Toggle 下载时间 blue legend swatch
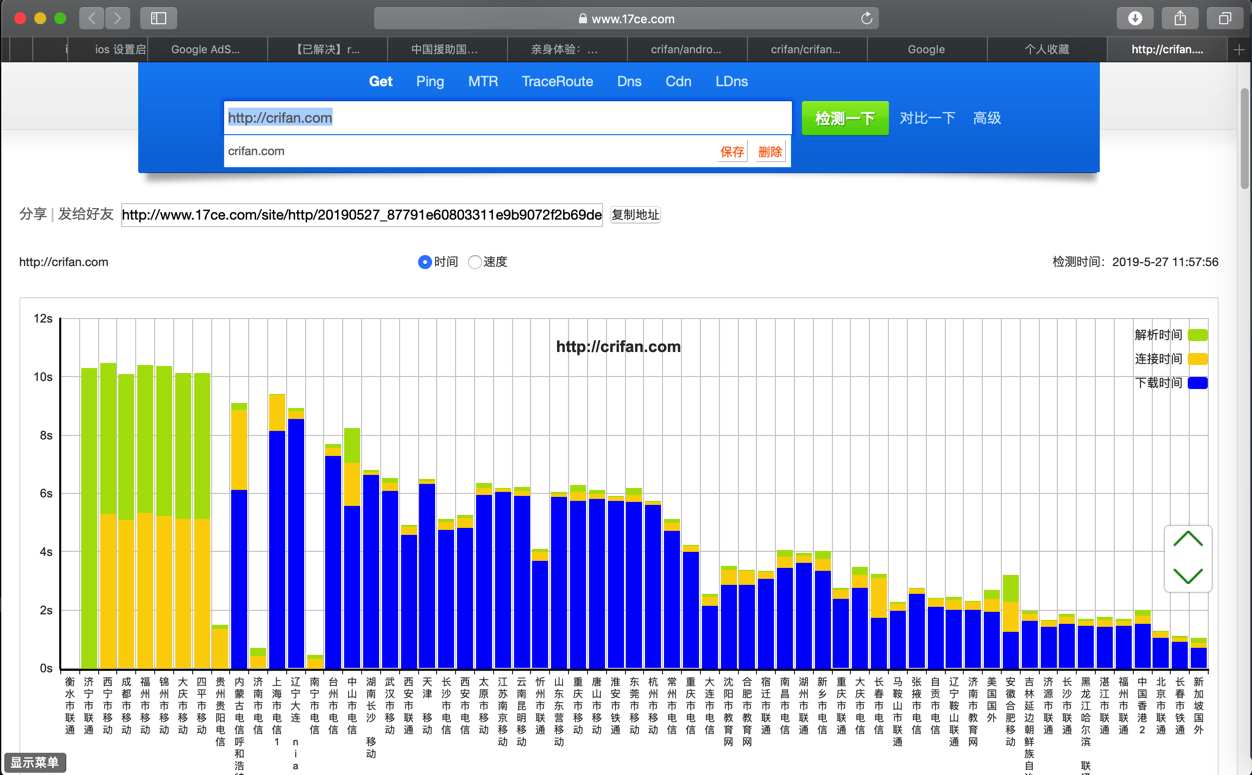Screen dimensions: 1252x775 [1197, 383]
